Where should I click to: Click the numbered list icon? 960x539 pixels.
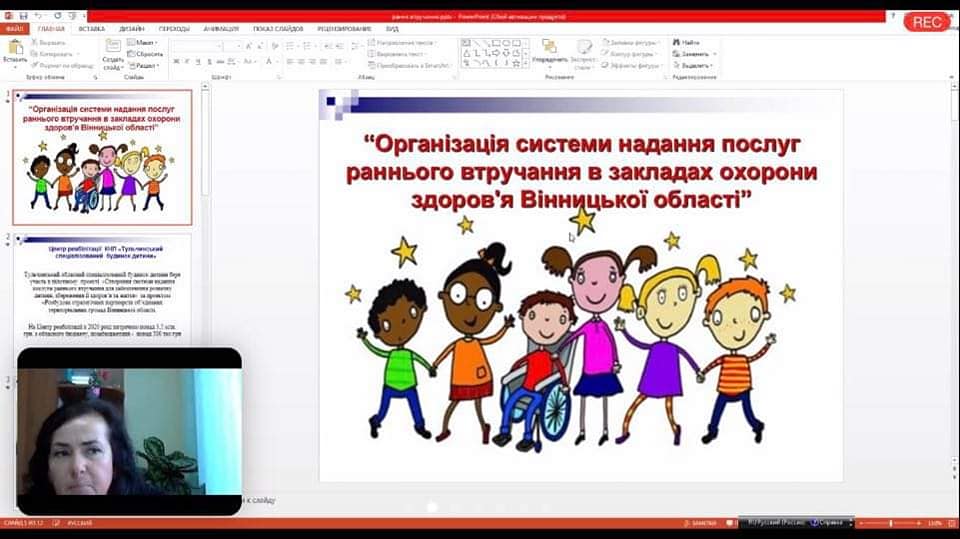(309, 46)
